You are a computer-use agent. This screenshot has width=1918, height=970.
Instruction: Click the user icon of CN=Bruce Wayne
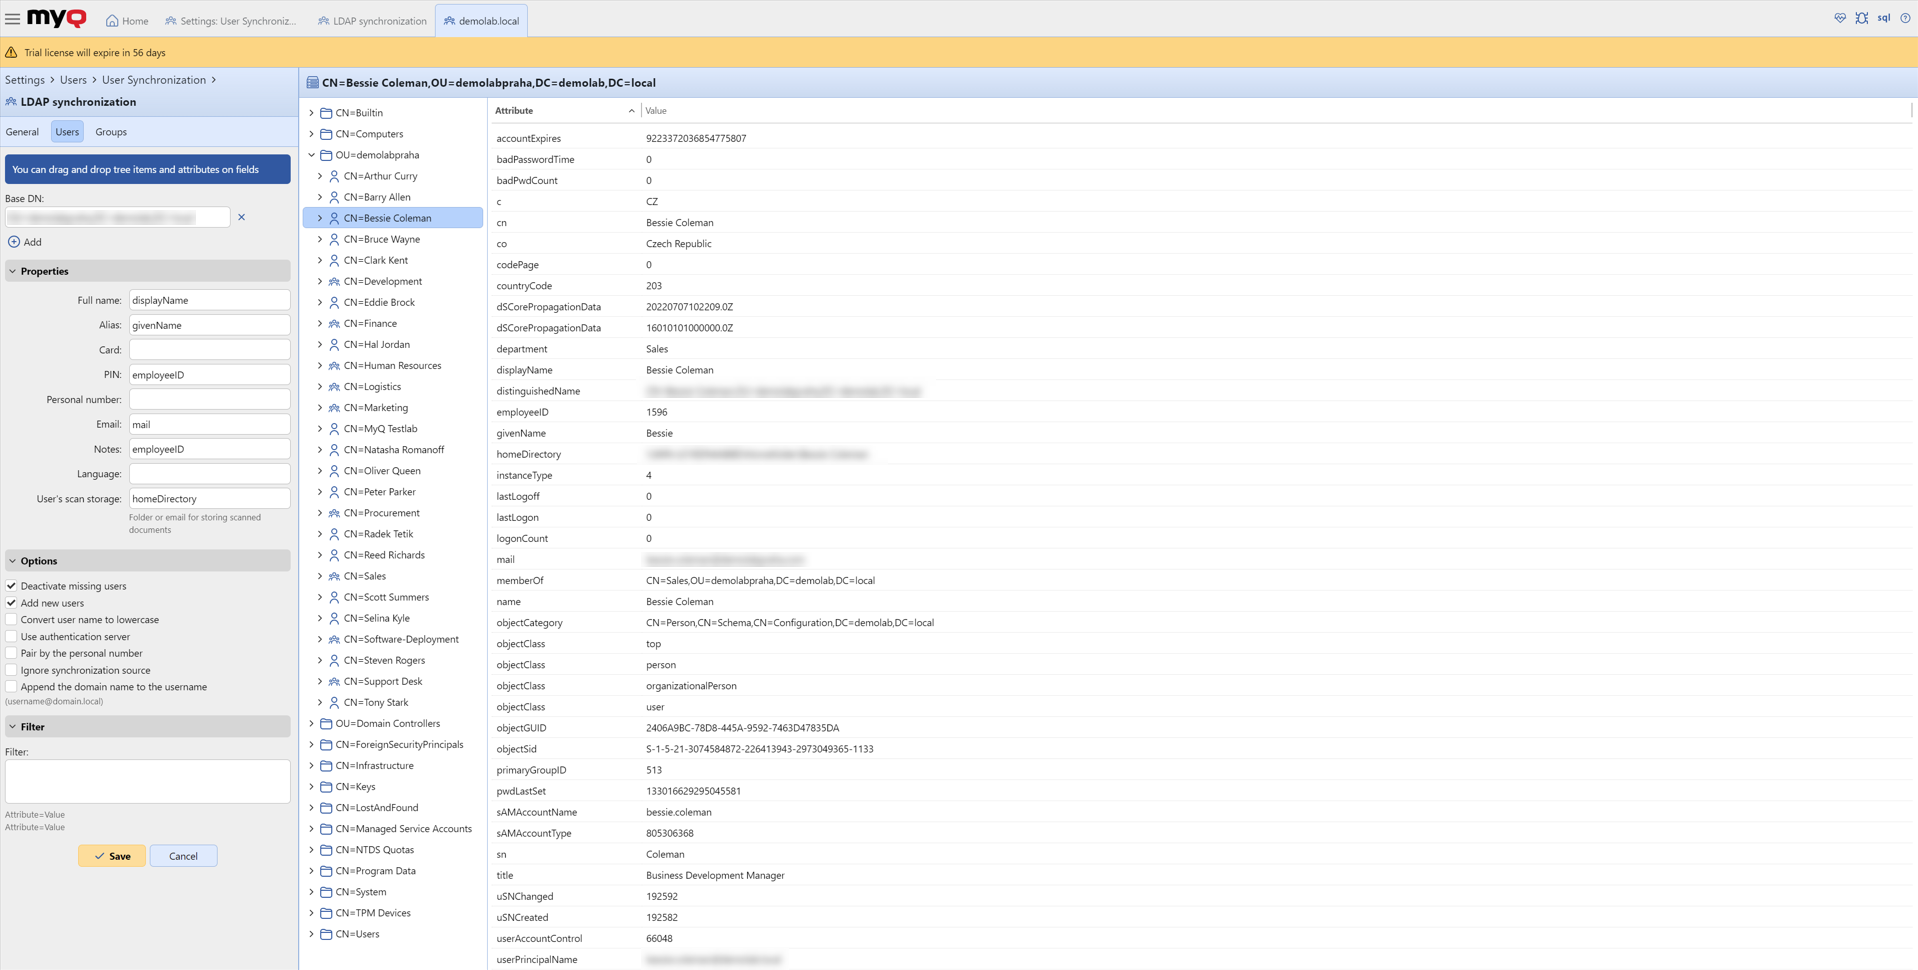pos(334,240)
